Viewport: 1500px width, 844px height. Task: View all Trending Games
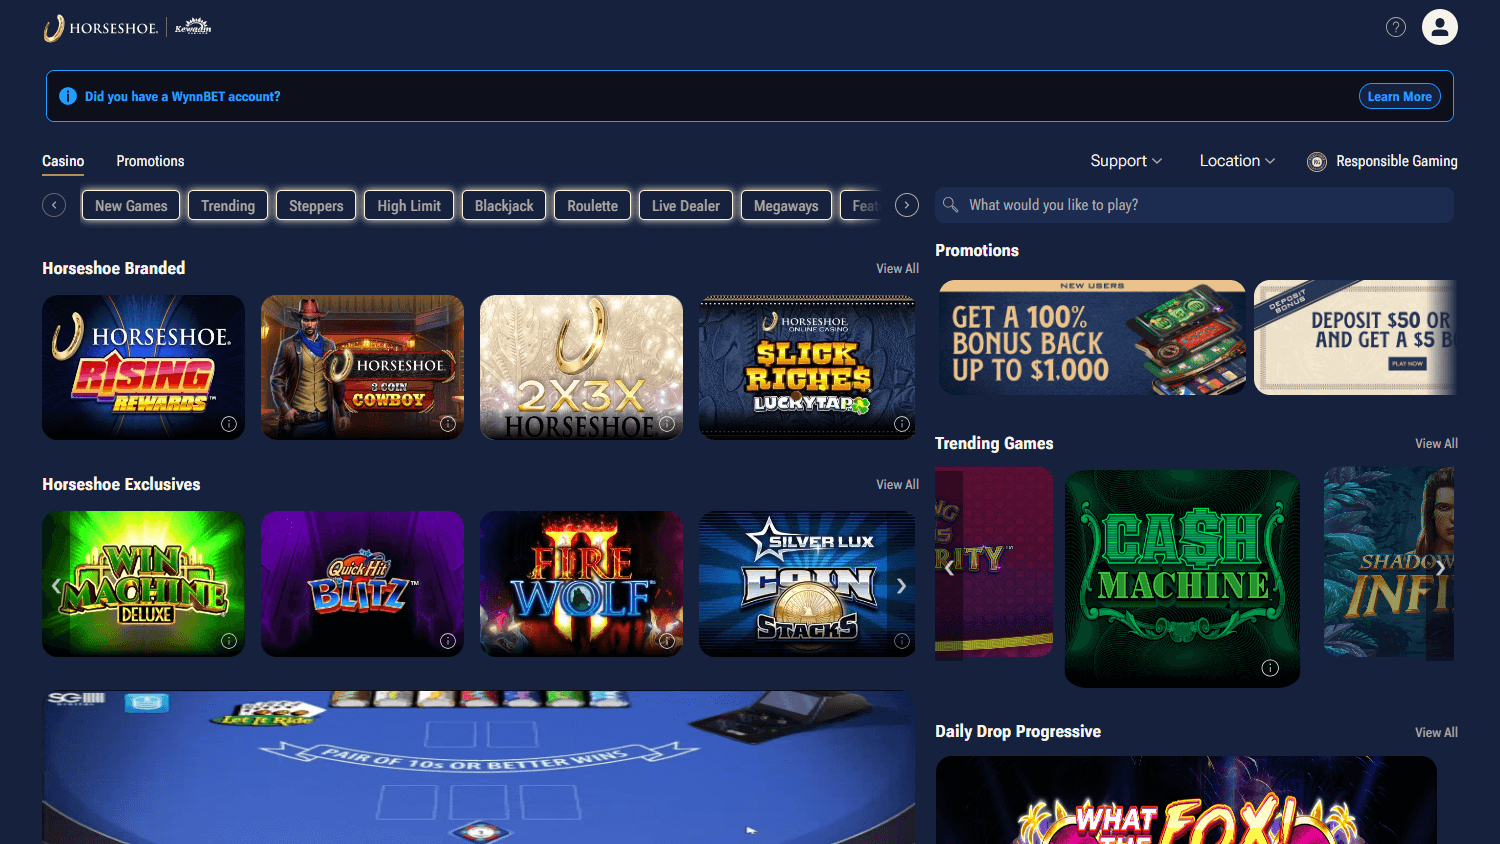coord(1436,443)
